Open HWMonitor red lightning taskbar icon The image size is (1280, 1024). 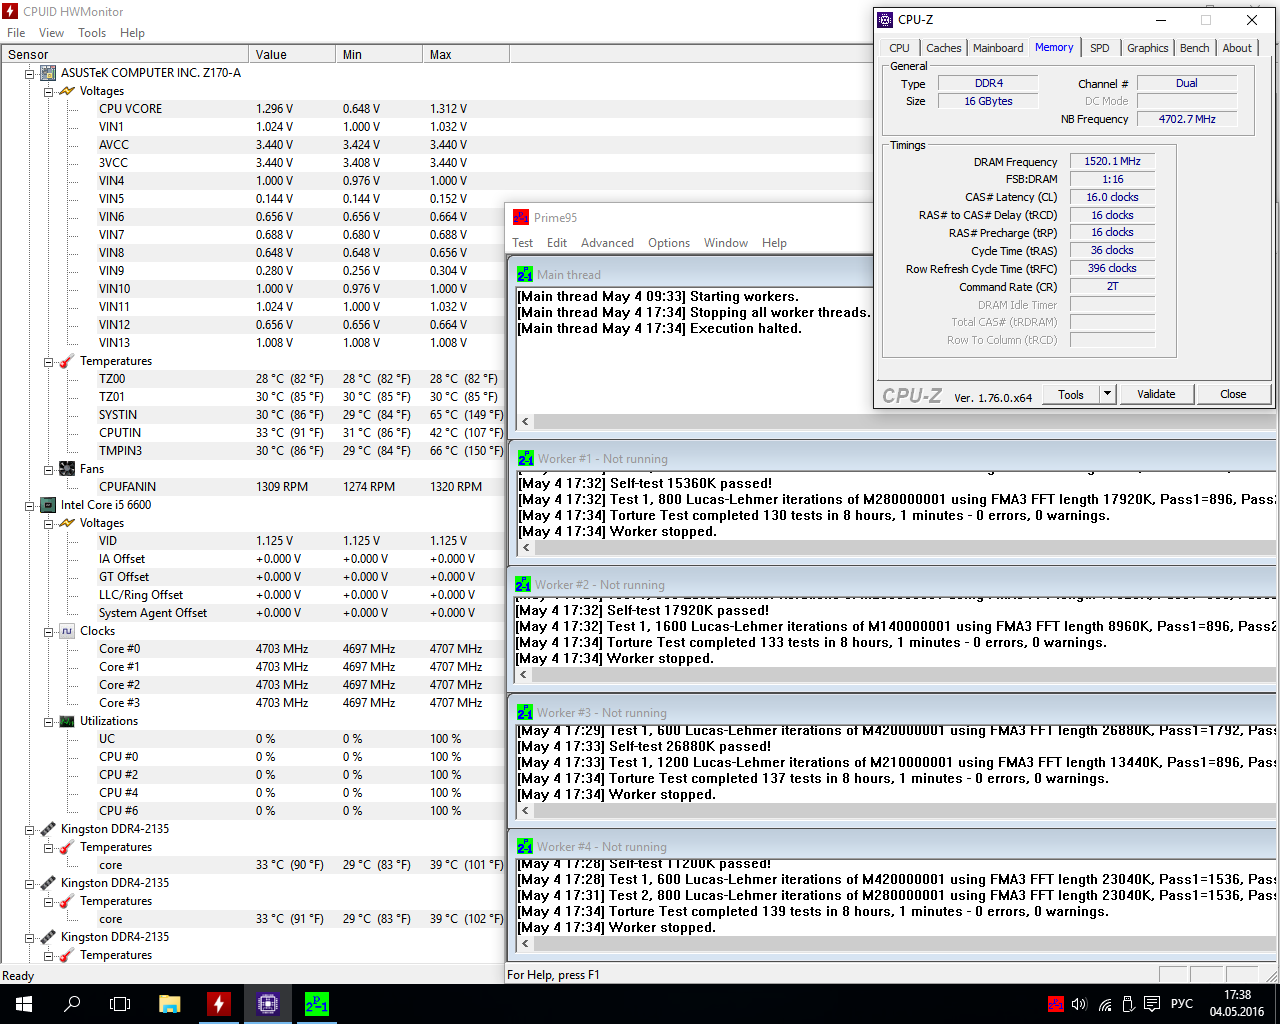pos(218,1004)
